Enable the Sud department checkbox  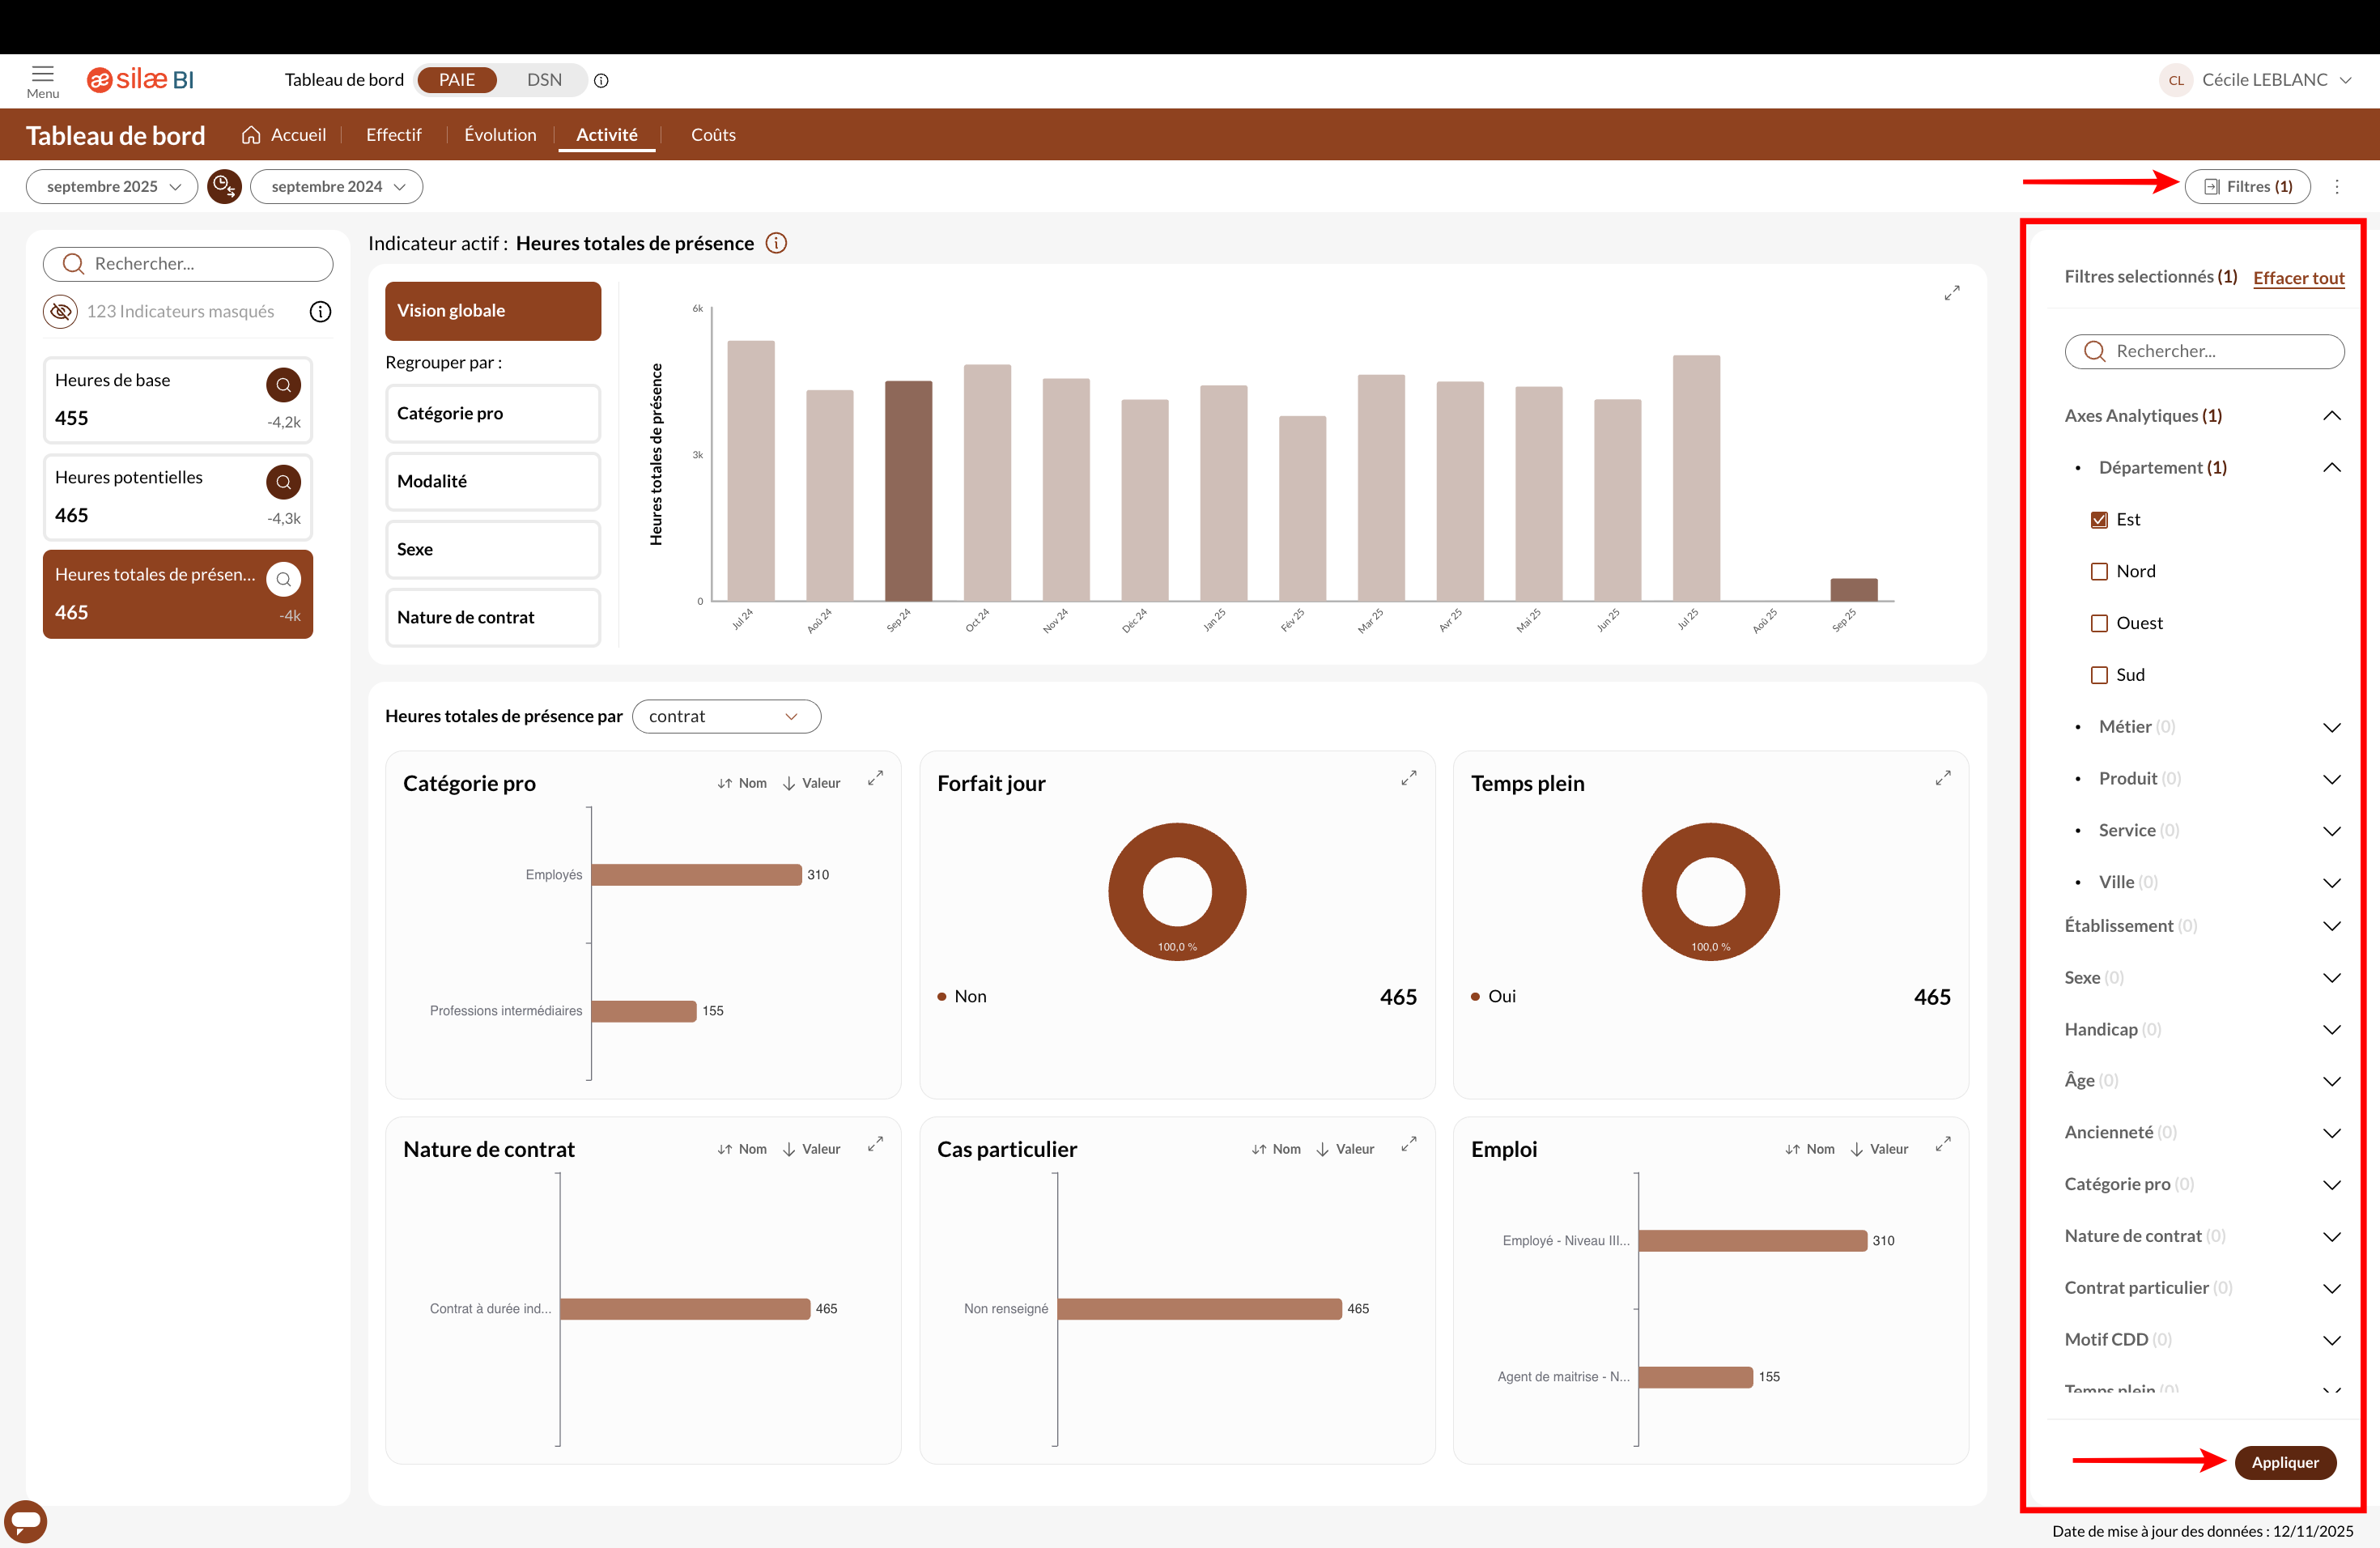2099,675
